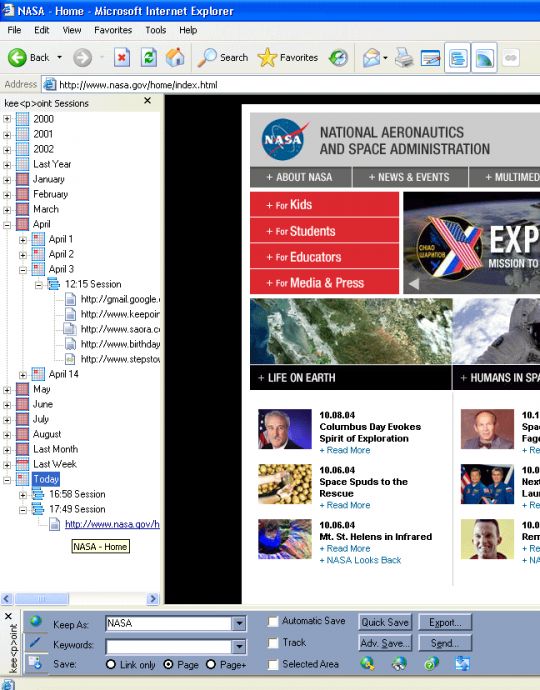Print the page using printer icon
The image size is (540, 690).
click(x=404, y=58)
